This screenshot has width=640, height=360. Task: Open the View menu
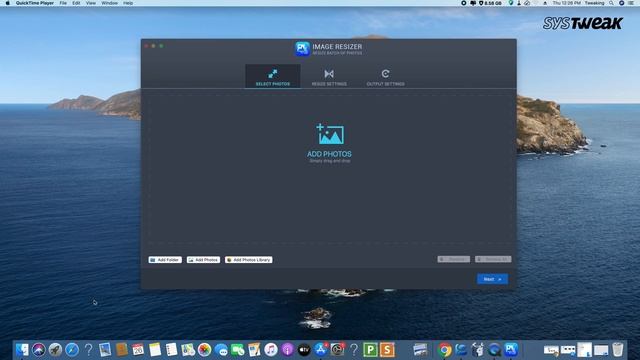tap(91, 3)
